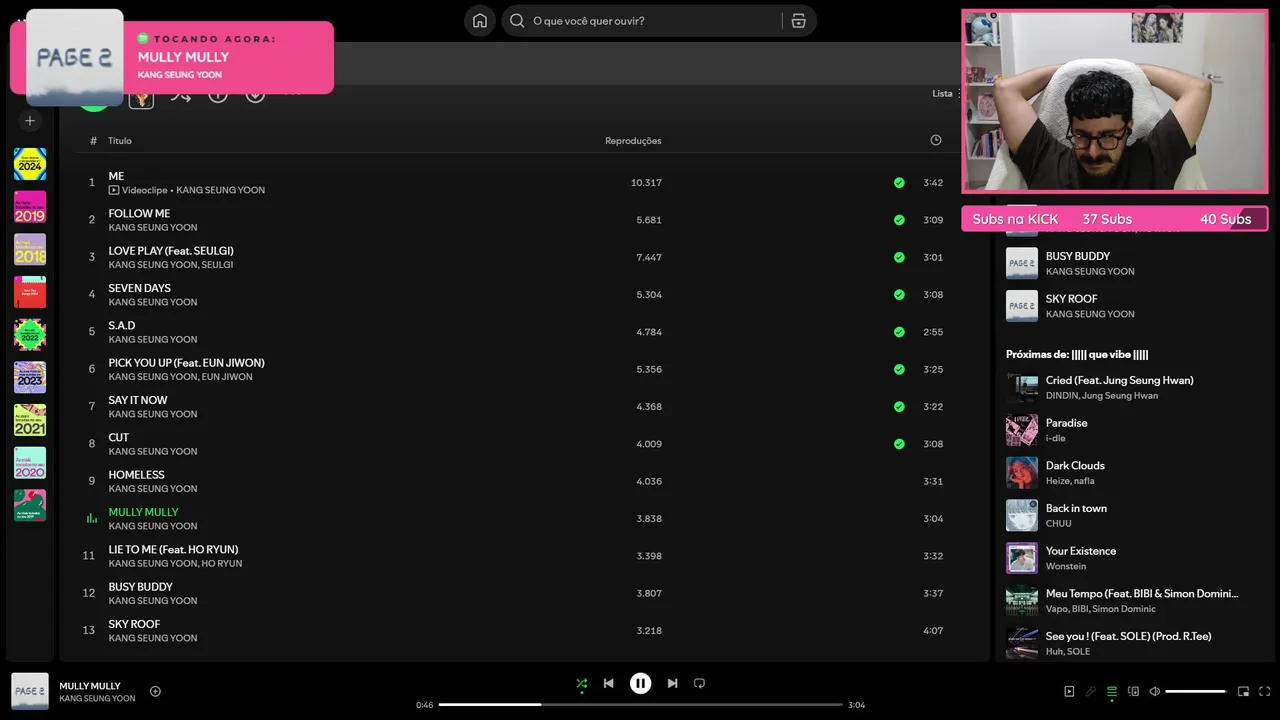The height and width of the screenshot is (720, 1280).
Task: Open the miniplayer
Action: click(1243, 691)
